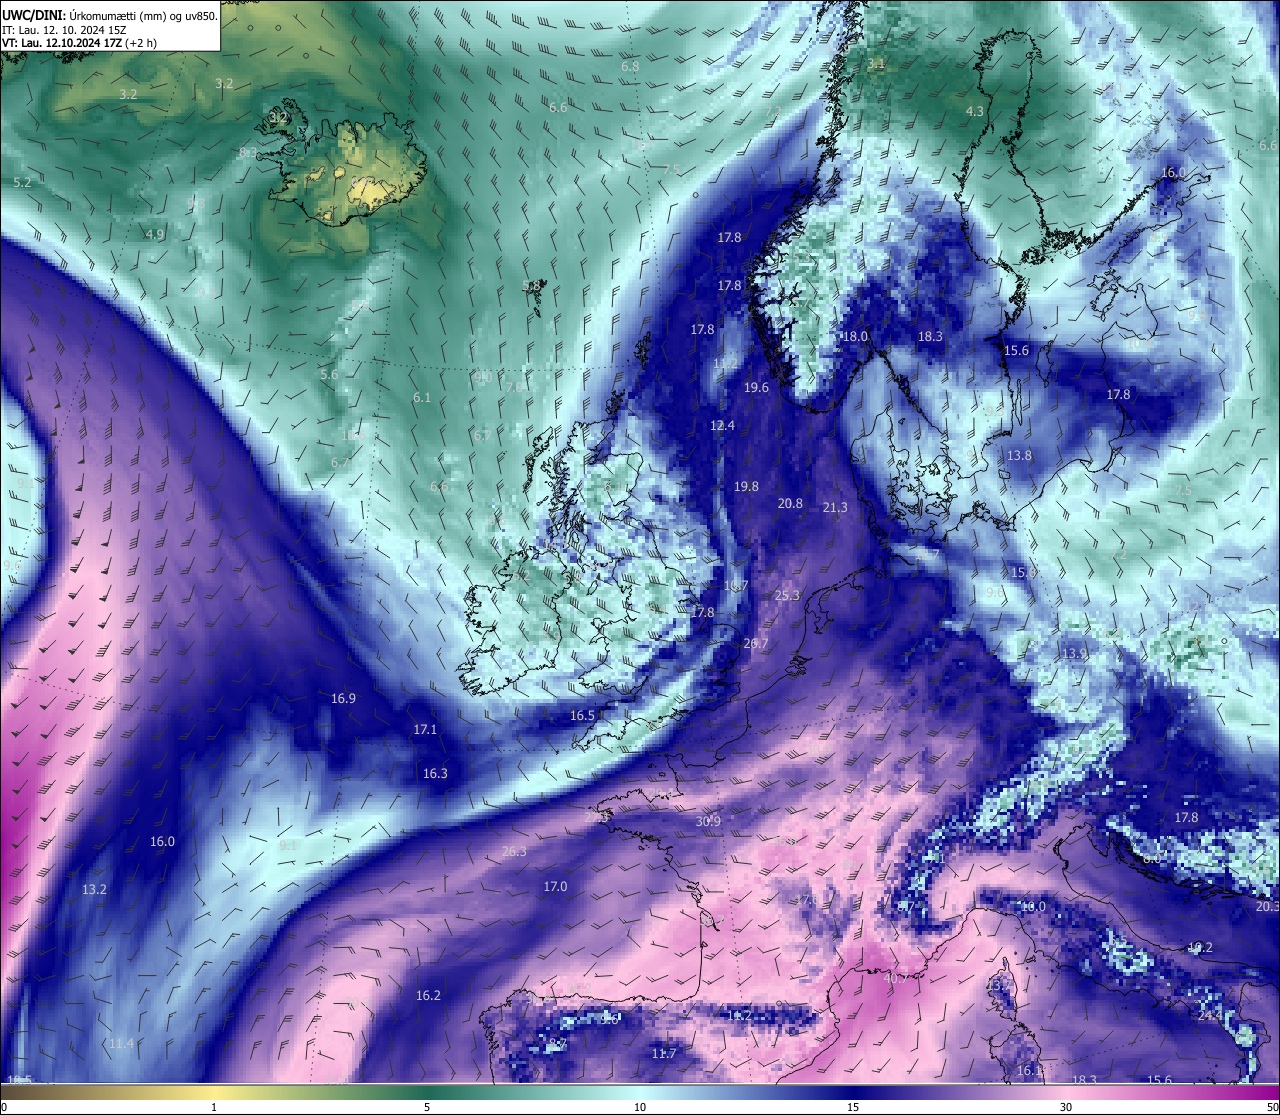Click the "UWC/DINI: Úrkomumætti (mm) og uv850." title
Viewport: 1280px width, 1115px height.
(x=110, y=15)
